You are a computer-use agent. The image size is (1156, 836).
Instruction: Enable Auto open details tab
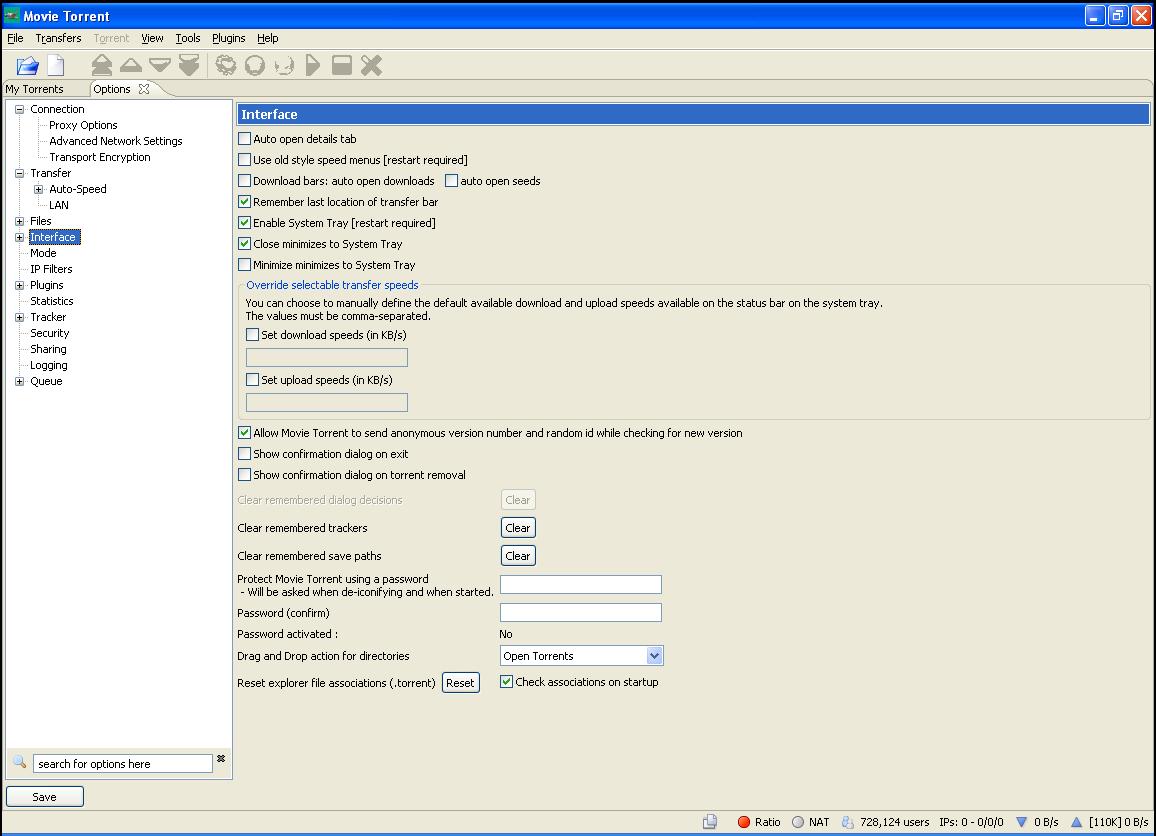point(245,139)
